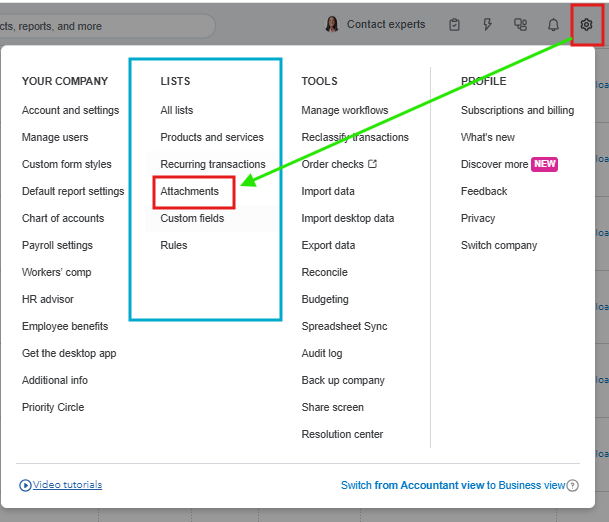Open the settings gear icon

pyautogui.click(x=586, y=24)
